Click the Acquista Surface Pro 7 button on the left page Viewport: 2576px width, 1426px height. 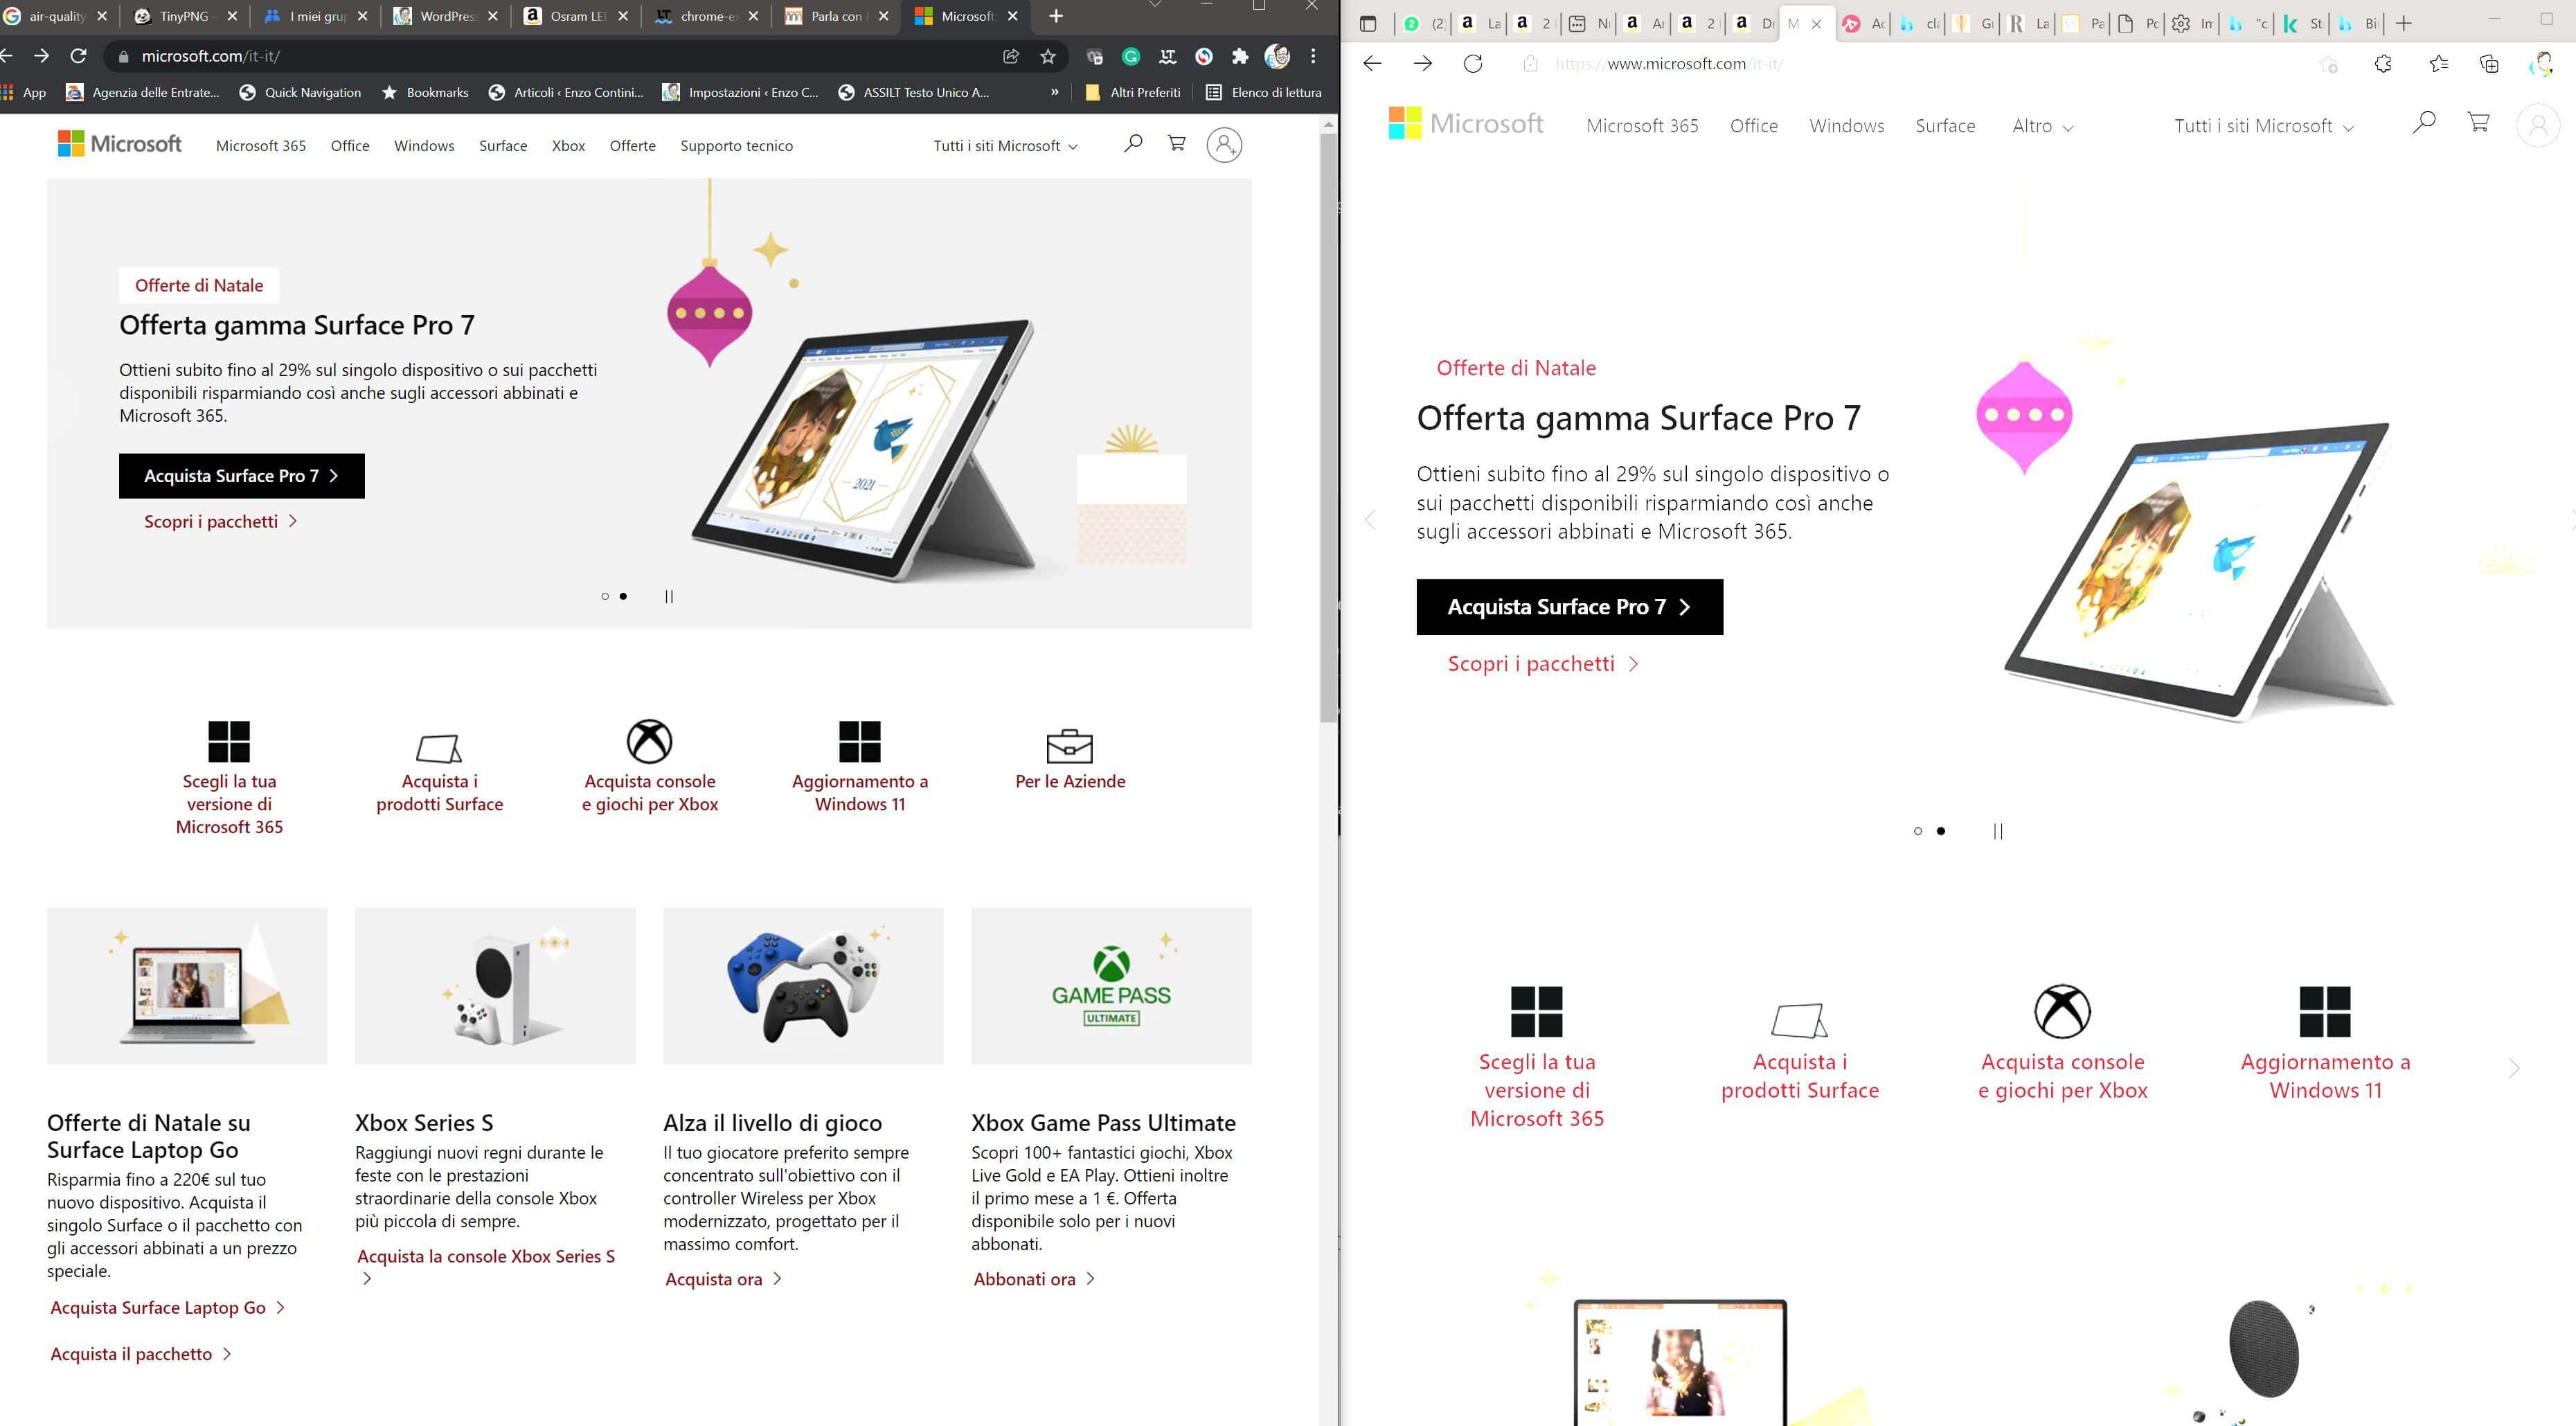coord(241,476)
